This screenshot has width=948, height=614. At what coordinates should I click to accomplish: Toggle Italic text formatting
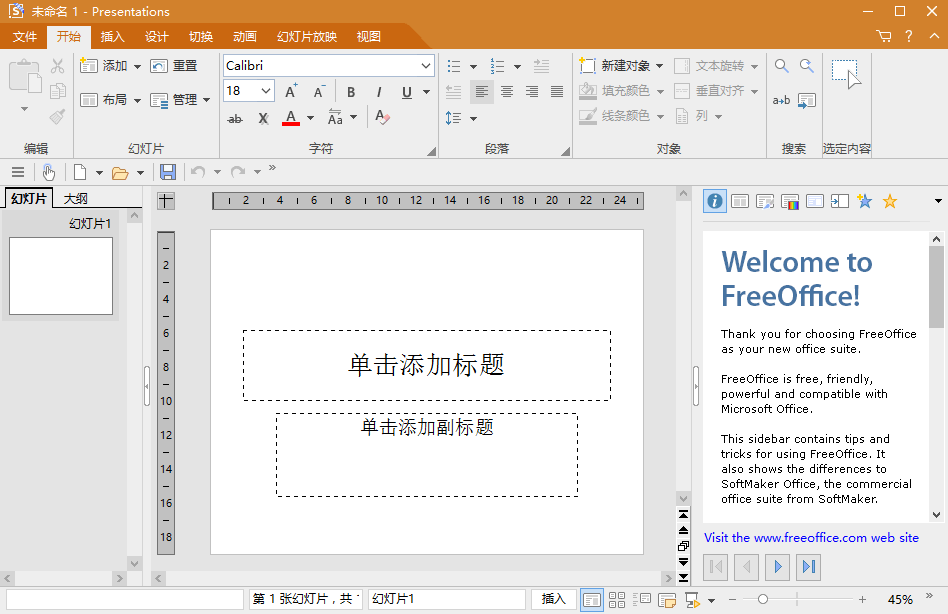378,92
